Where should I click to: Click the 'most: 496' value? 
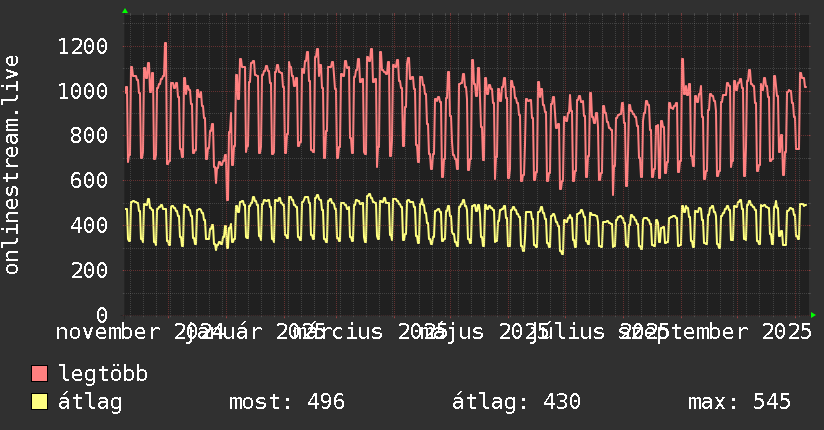(287, 402)
